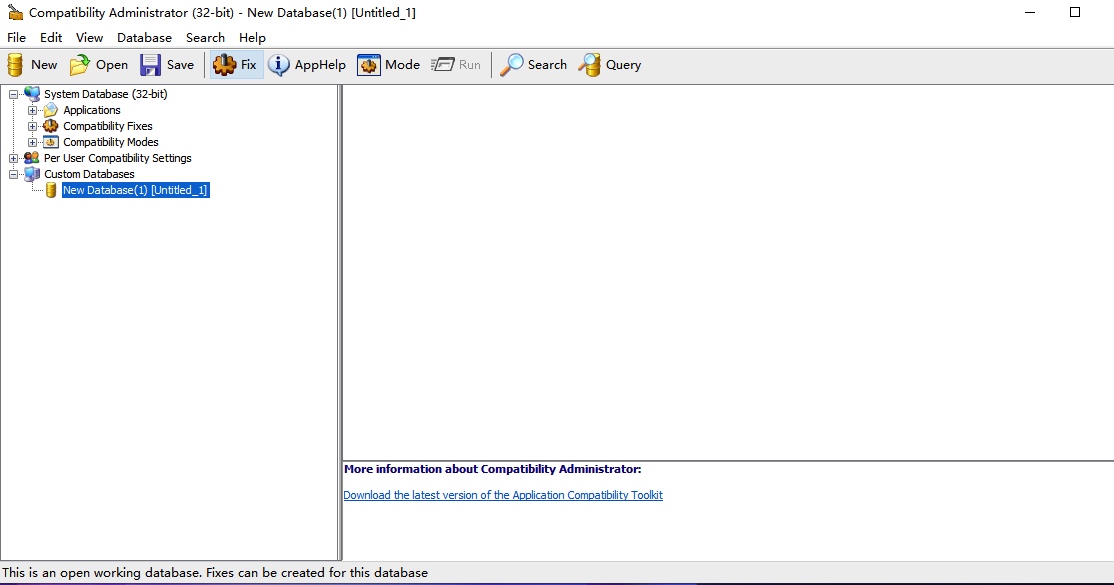Maximize the Compatibility Administrator window
The width and height of the screenshot is (1114, 585).
[1075, 12]
